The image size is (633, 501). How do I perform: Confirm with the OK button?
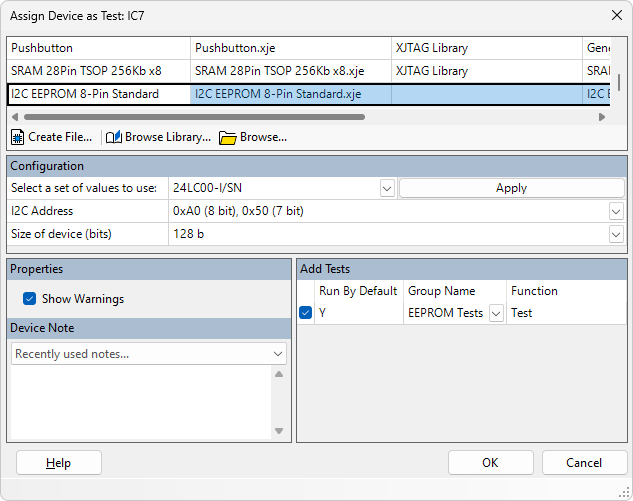pyautogui.click(x=490, y=463)
